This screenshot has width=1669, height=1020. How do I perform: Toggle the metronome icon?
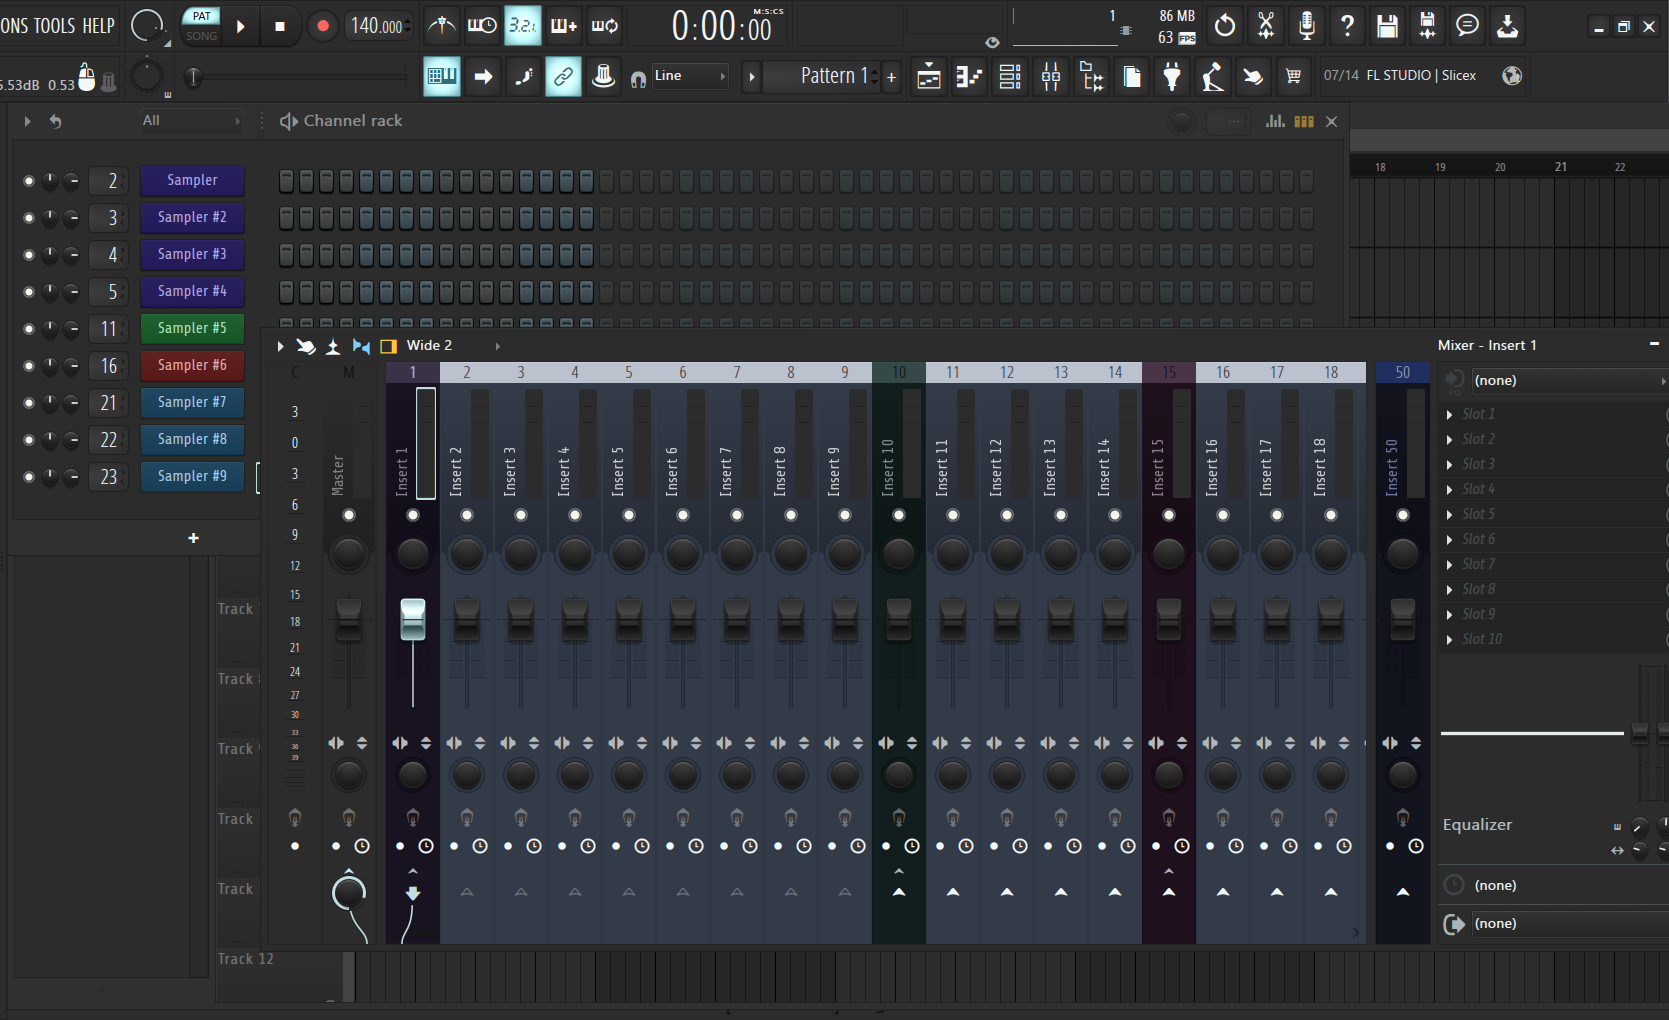point(440,26)
